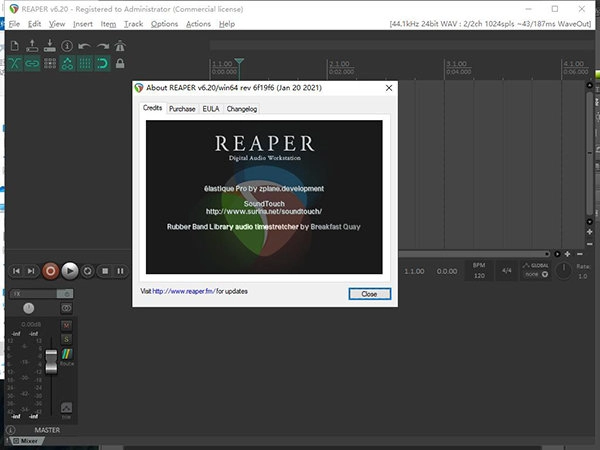Click the Close button in About dialog
Image resolution: width=600 pixels, height=450 pixels.
(369, 294)
